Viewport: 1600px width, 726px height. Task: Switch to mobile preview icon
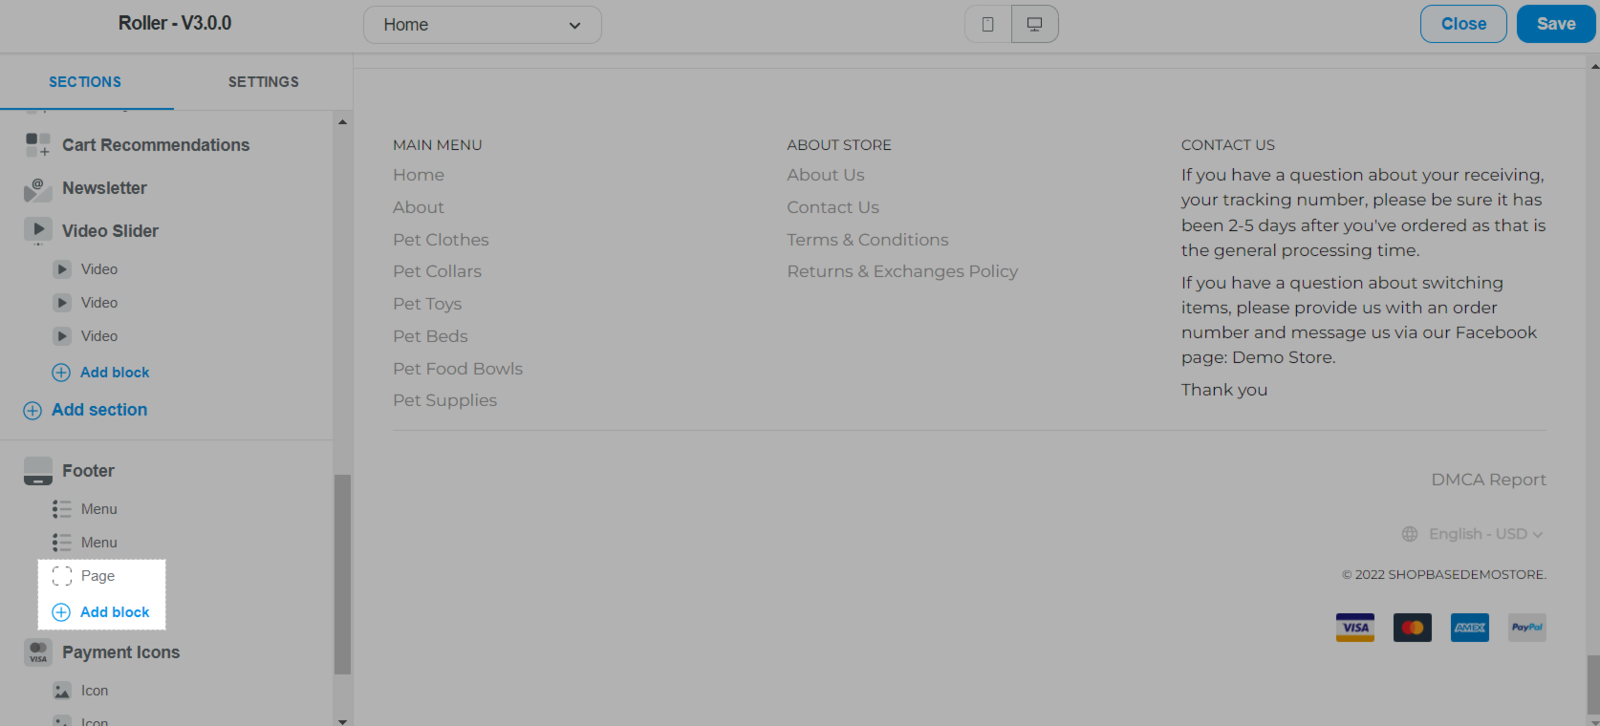tap(988, 24)
